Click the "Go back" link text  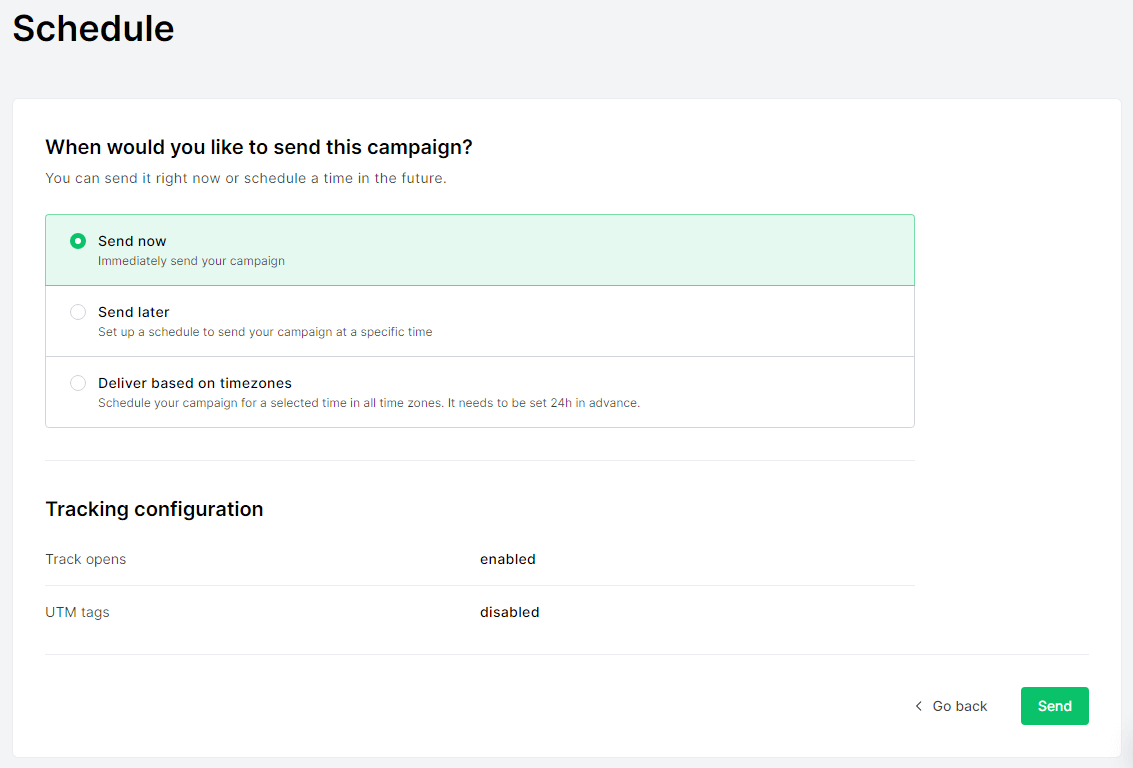click(959, 706)
